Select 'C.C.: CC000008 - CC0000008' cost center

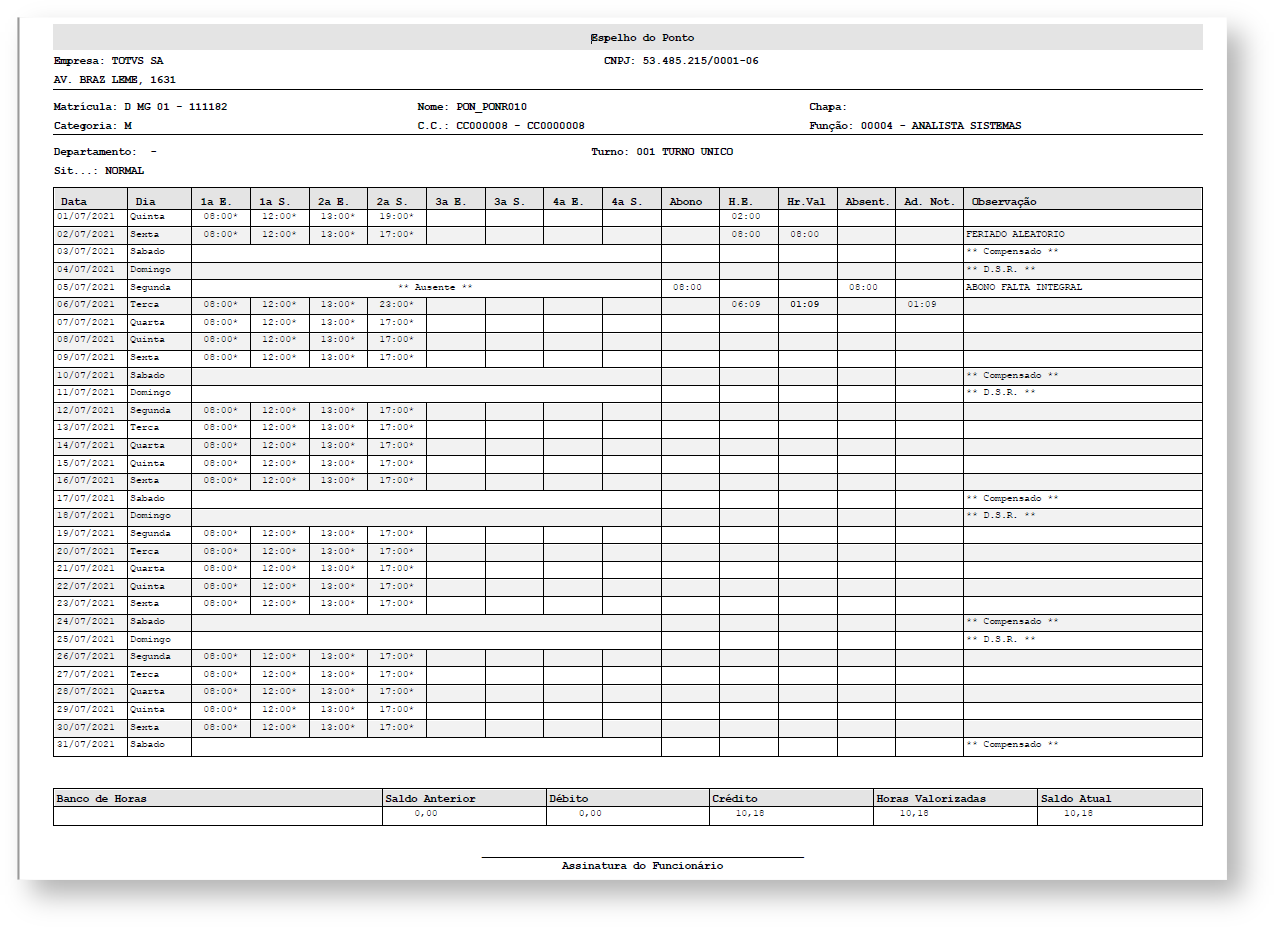pyautogui.click(x=501, y=126)
